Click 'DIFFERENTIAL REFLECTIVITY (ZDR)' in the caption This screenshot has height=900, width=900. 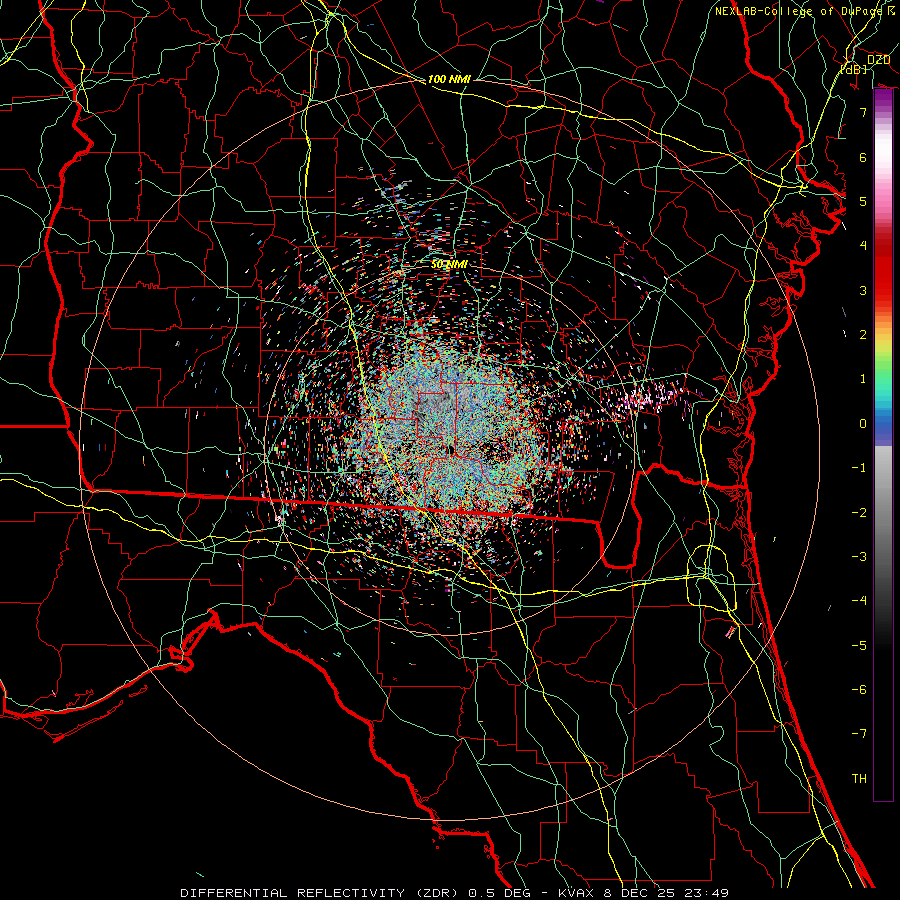(321, 893)
